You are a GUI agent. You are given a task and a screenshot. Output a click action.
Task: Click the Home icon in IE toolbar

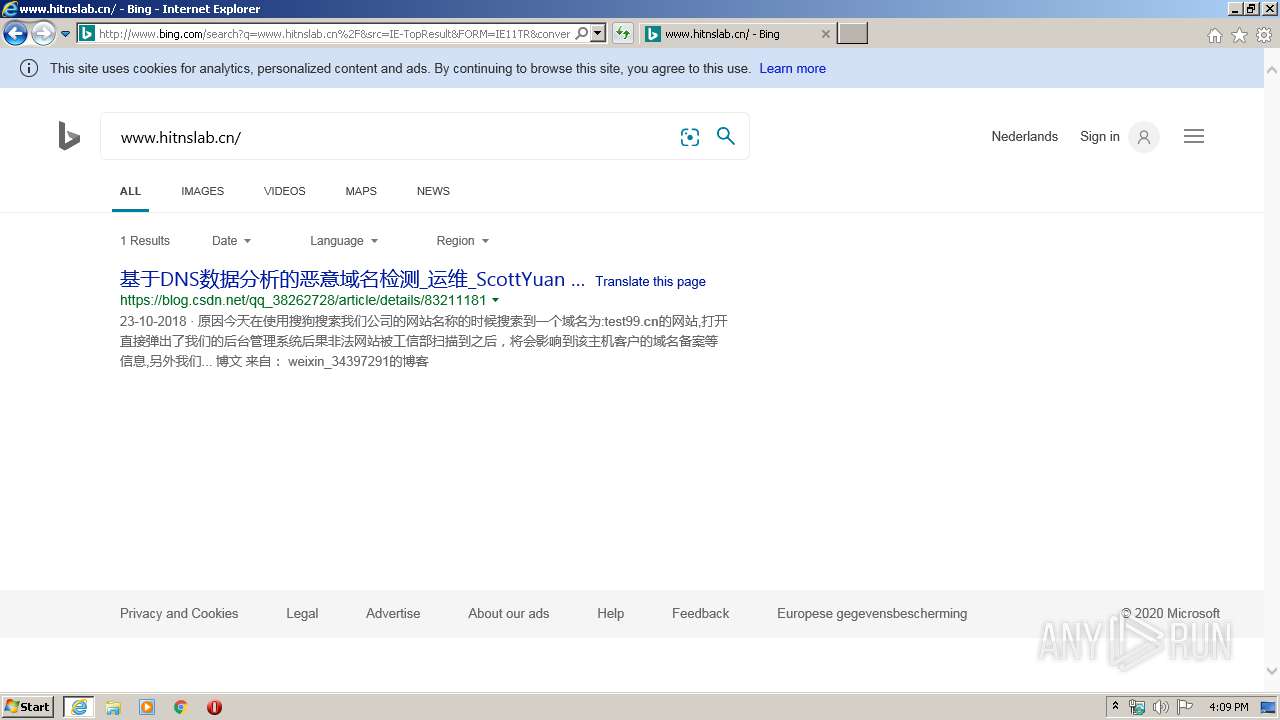1214,35
